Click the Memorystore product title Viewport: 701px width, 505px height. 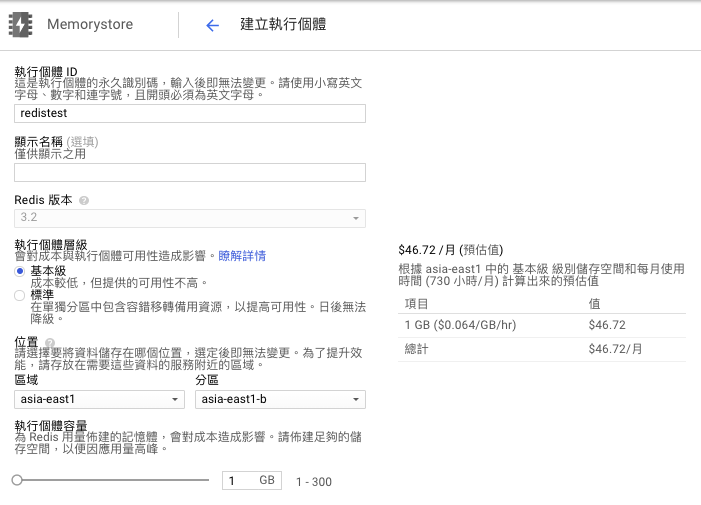click(90, 24)
